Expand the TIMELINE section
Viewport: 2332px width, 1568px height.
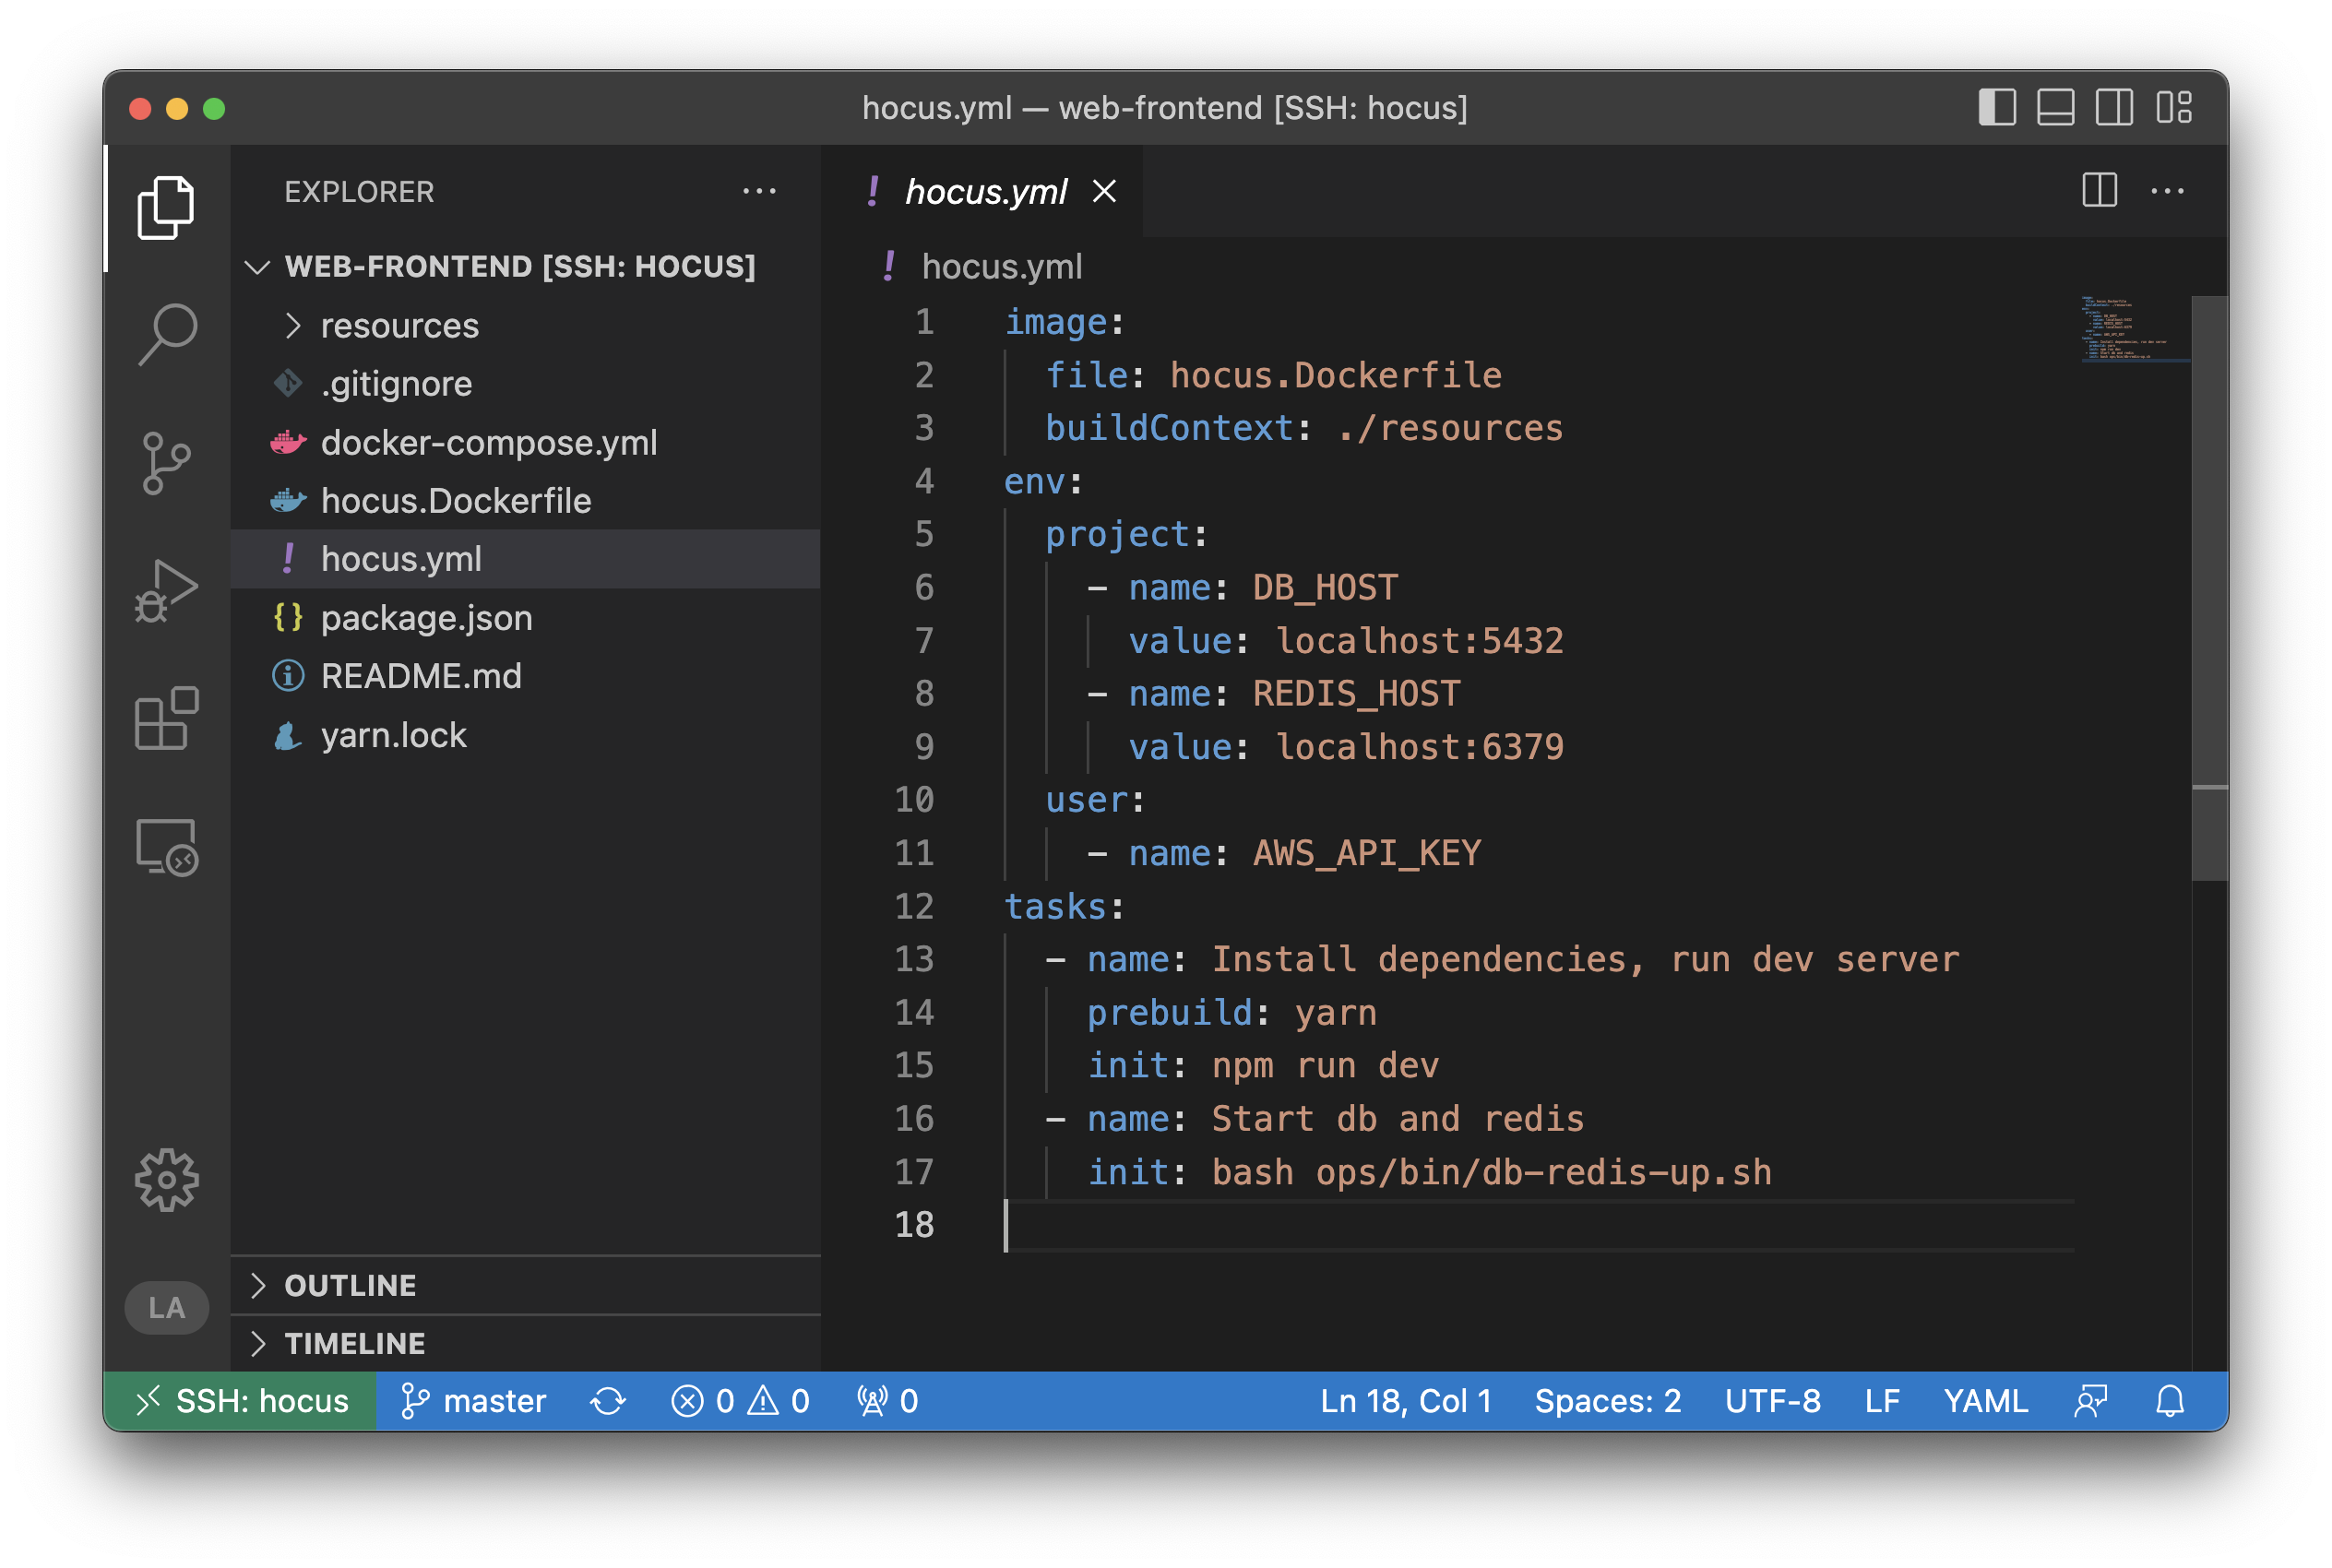(354, 1343)
